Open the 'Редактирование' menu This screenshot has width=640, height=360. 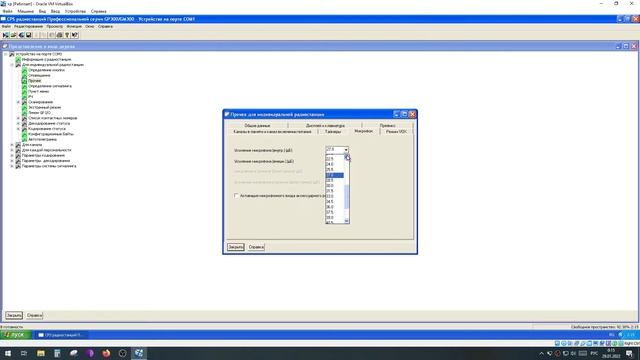(29, 27)
